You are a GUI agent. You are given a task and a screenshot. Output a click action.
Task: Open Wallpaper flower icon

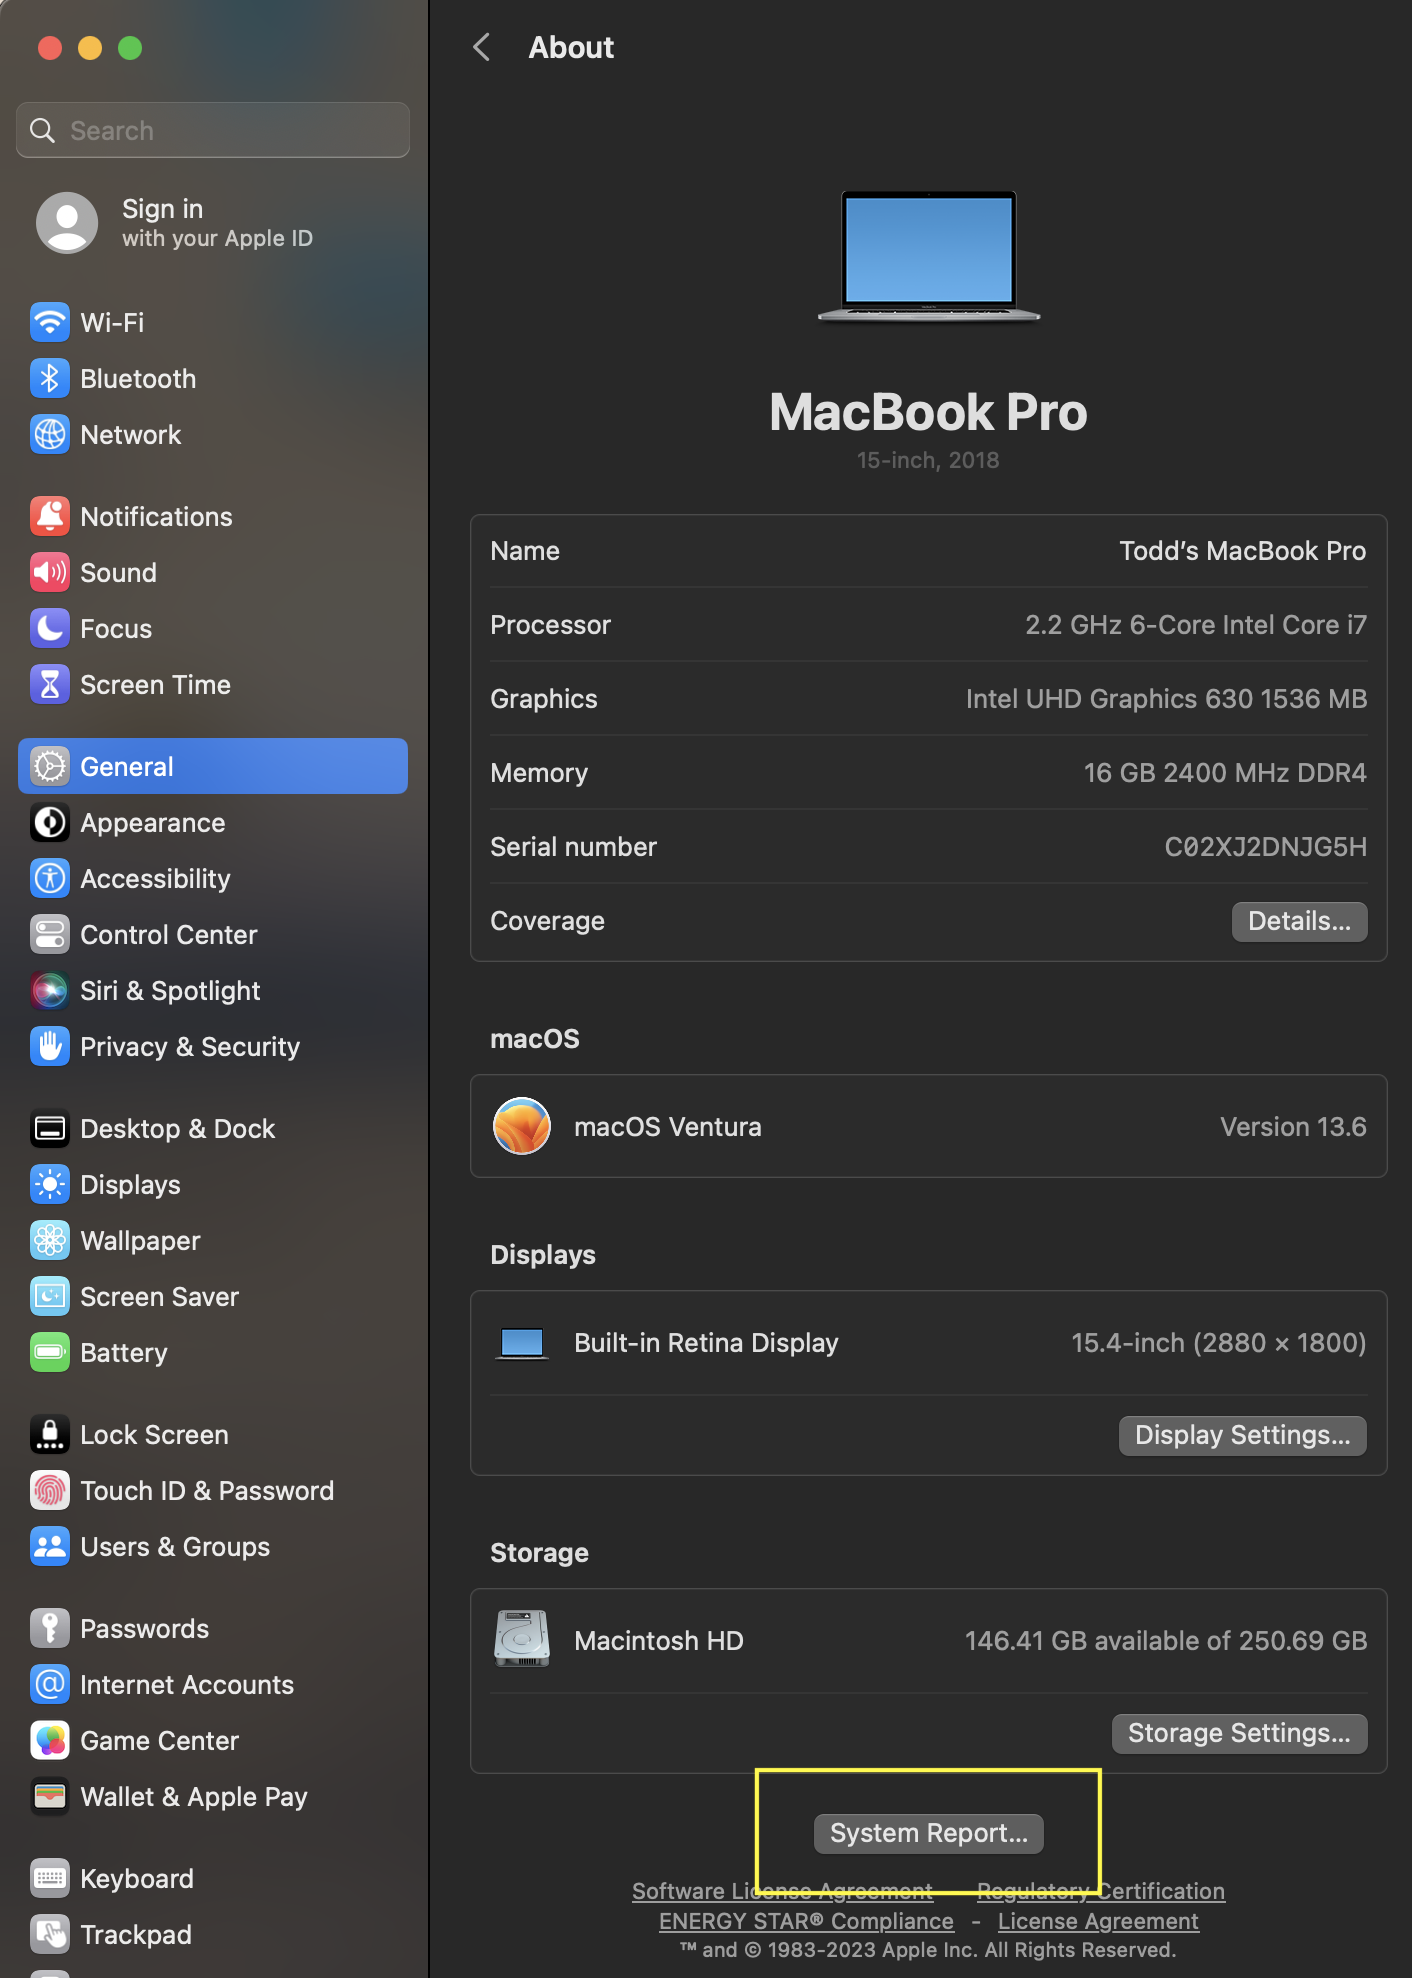click(50, 1240)
